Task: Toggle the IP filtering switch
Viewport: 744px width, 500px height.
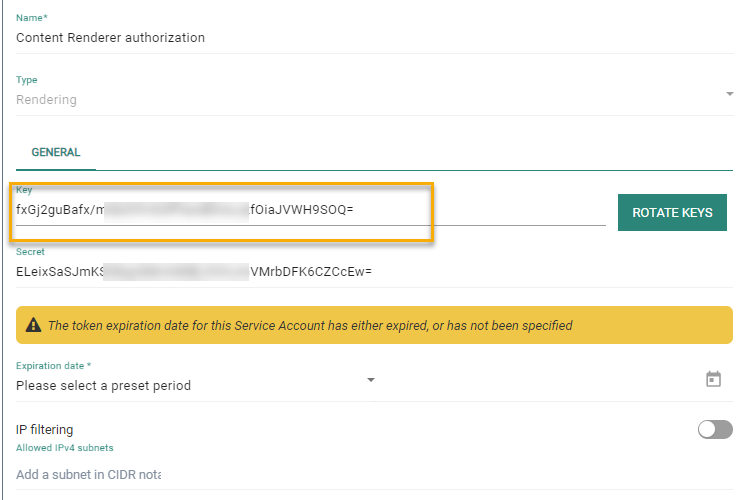Action: pyautogui.click(x=714, y=429)
